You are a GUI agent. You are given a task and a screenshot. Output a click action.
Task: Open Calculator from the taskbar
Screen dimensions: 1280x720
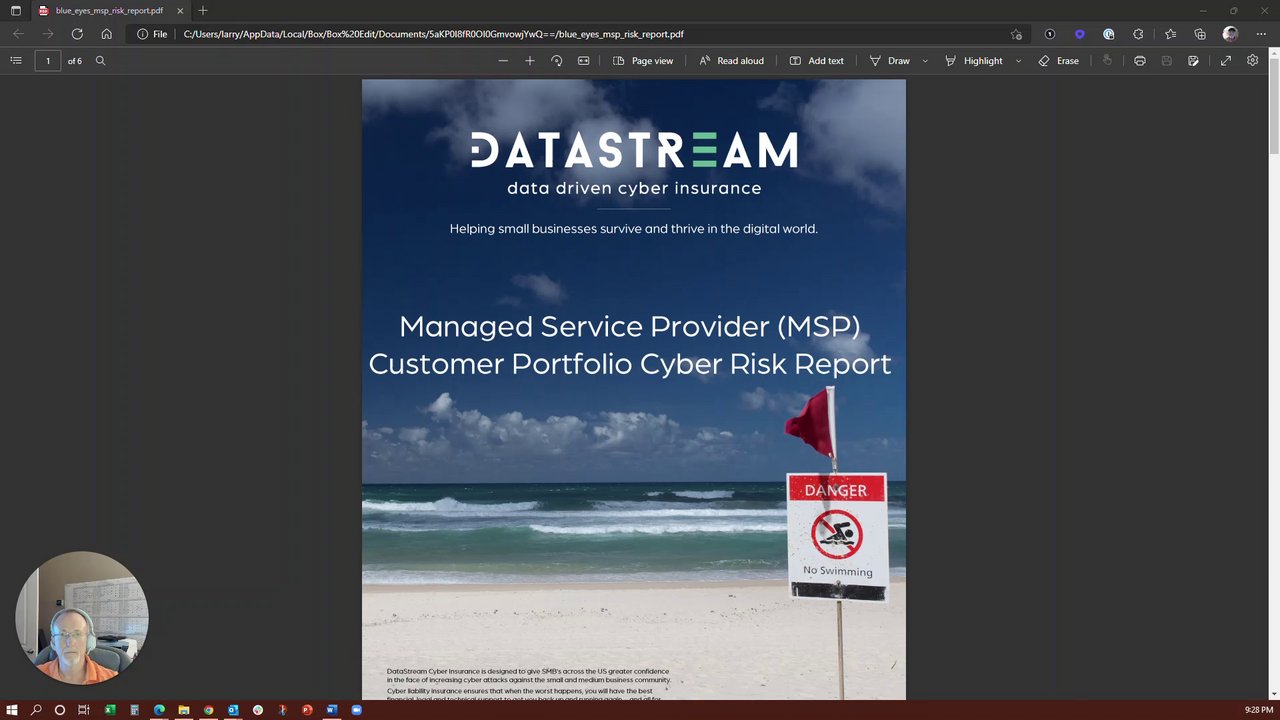[134, 710]
